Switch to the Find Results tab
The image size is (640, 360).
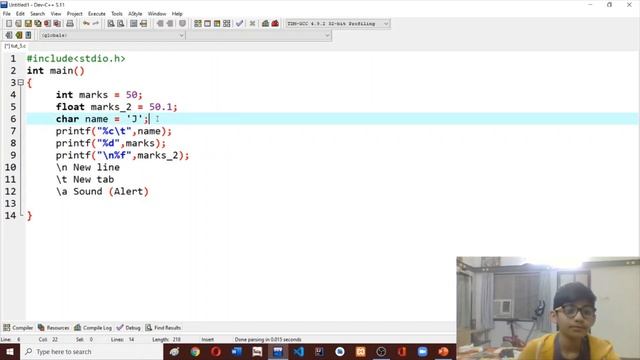pos(163,327)
